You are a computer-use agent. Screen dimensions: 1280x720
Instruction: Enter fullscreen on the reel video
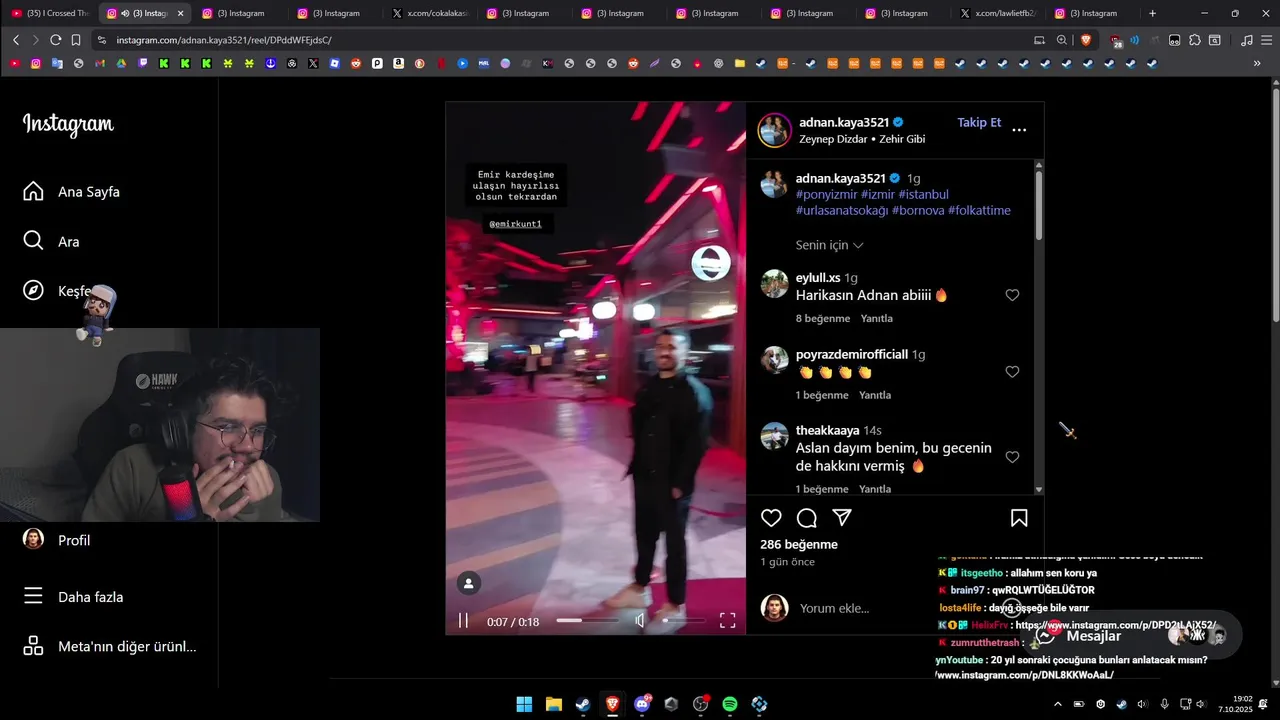point(728,621)
